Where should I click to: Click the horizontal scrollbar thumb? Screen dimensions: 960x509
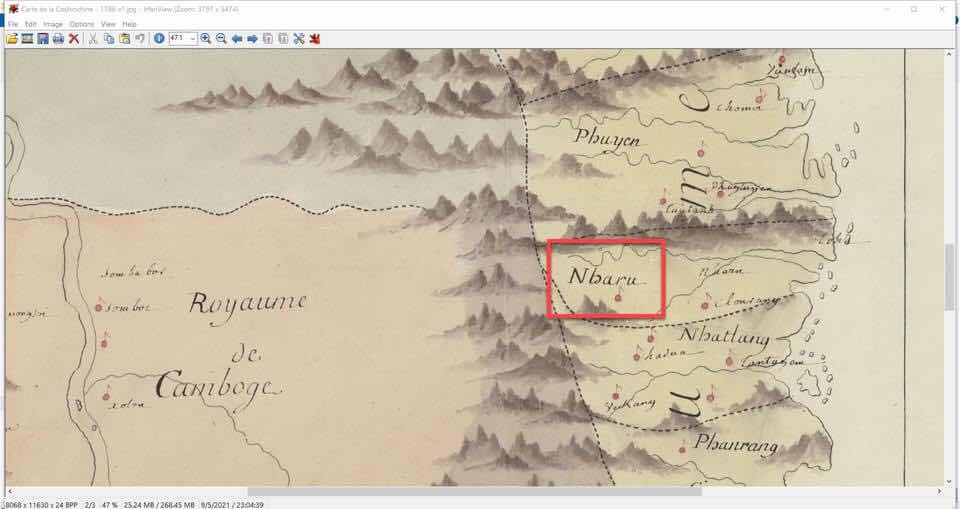click(x=474, y=491)
